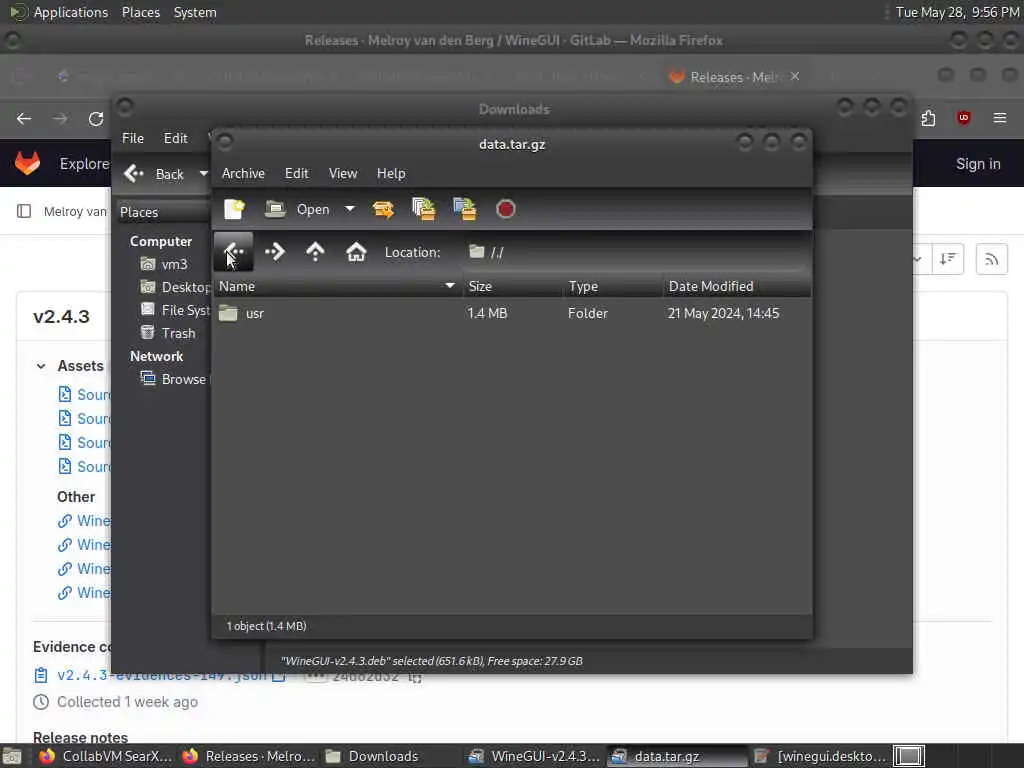This screenshot has width=1024, height=768.
Task: Open Edit menu in Downloads window
Action: tap(175, 138)
